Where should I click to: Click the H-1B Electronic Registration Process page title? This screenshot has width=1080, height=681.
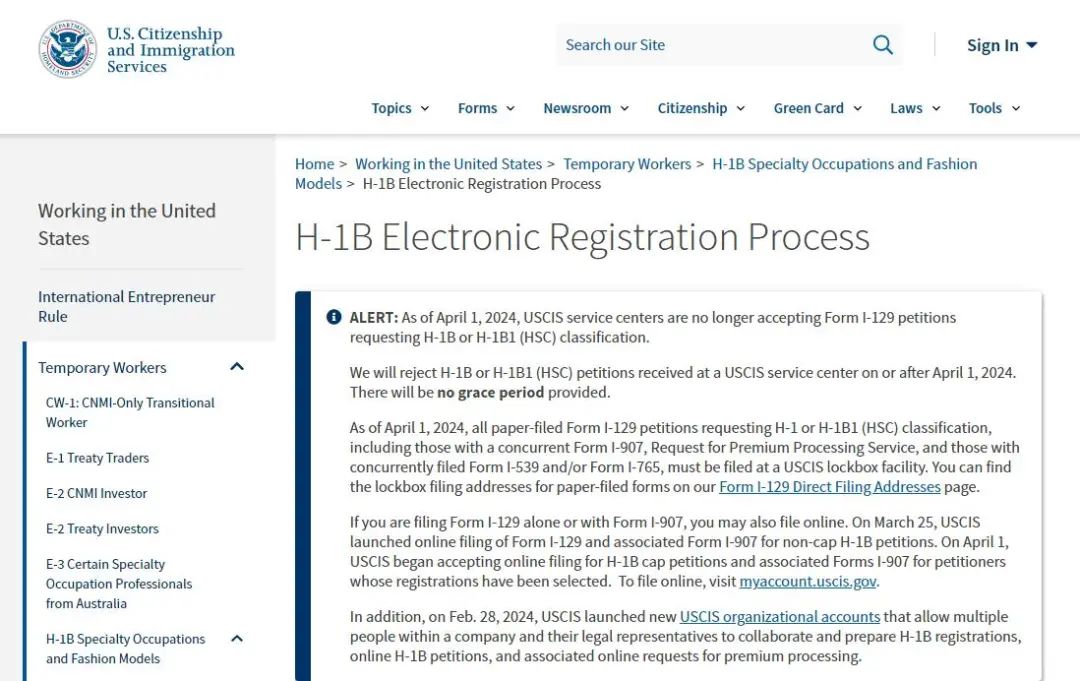582,237
